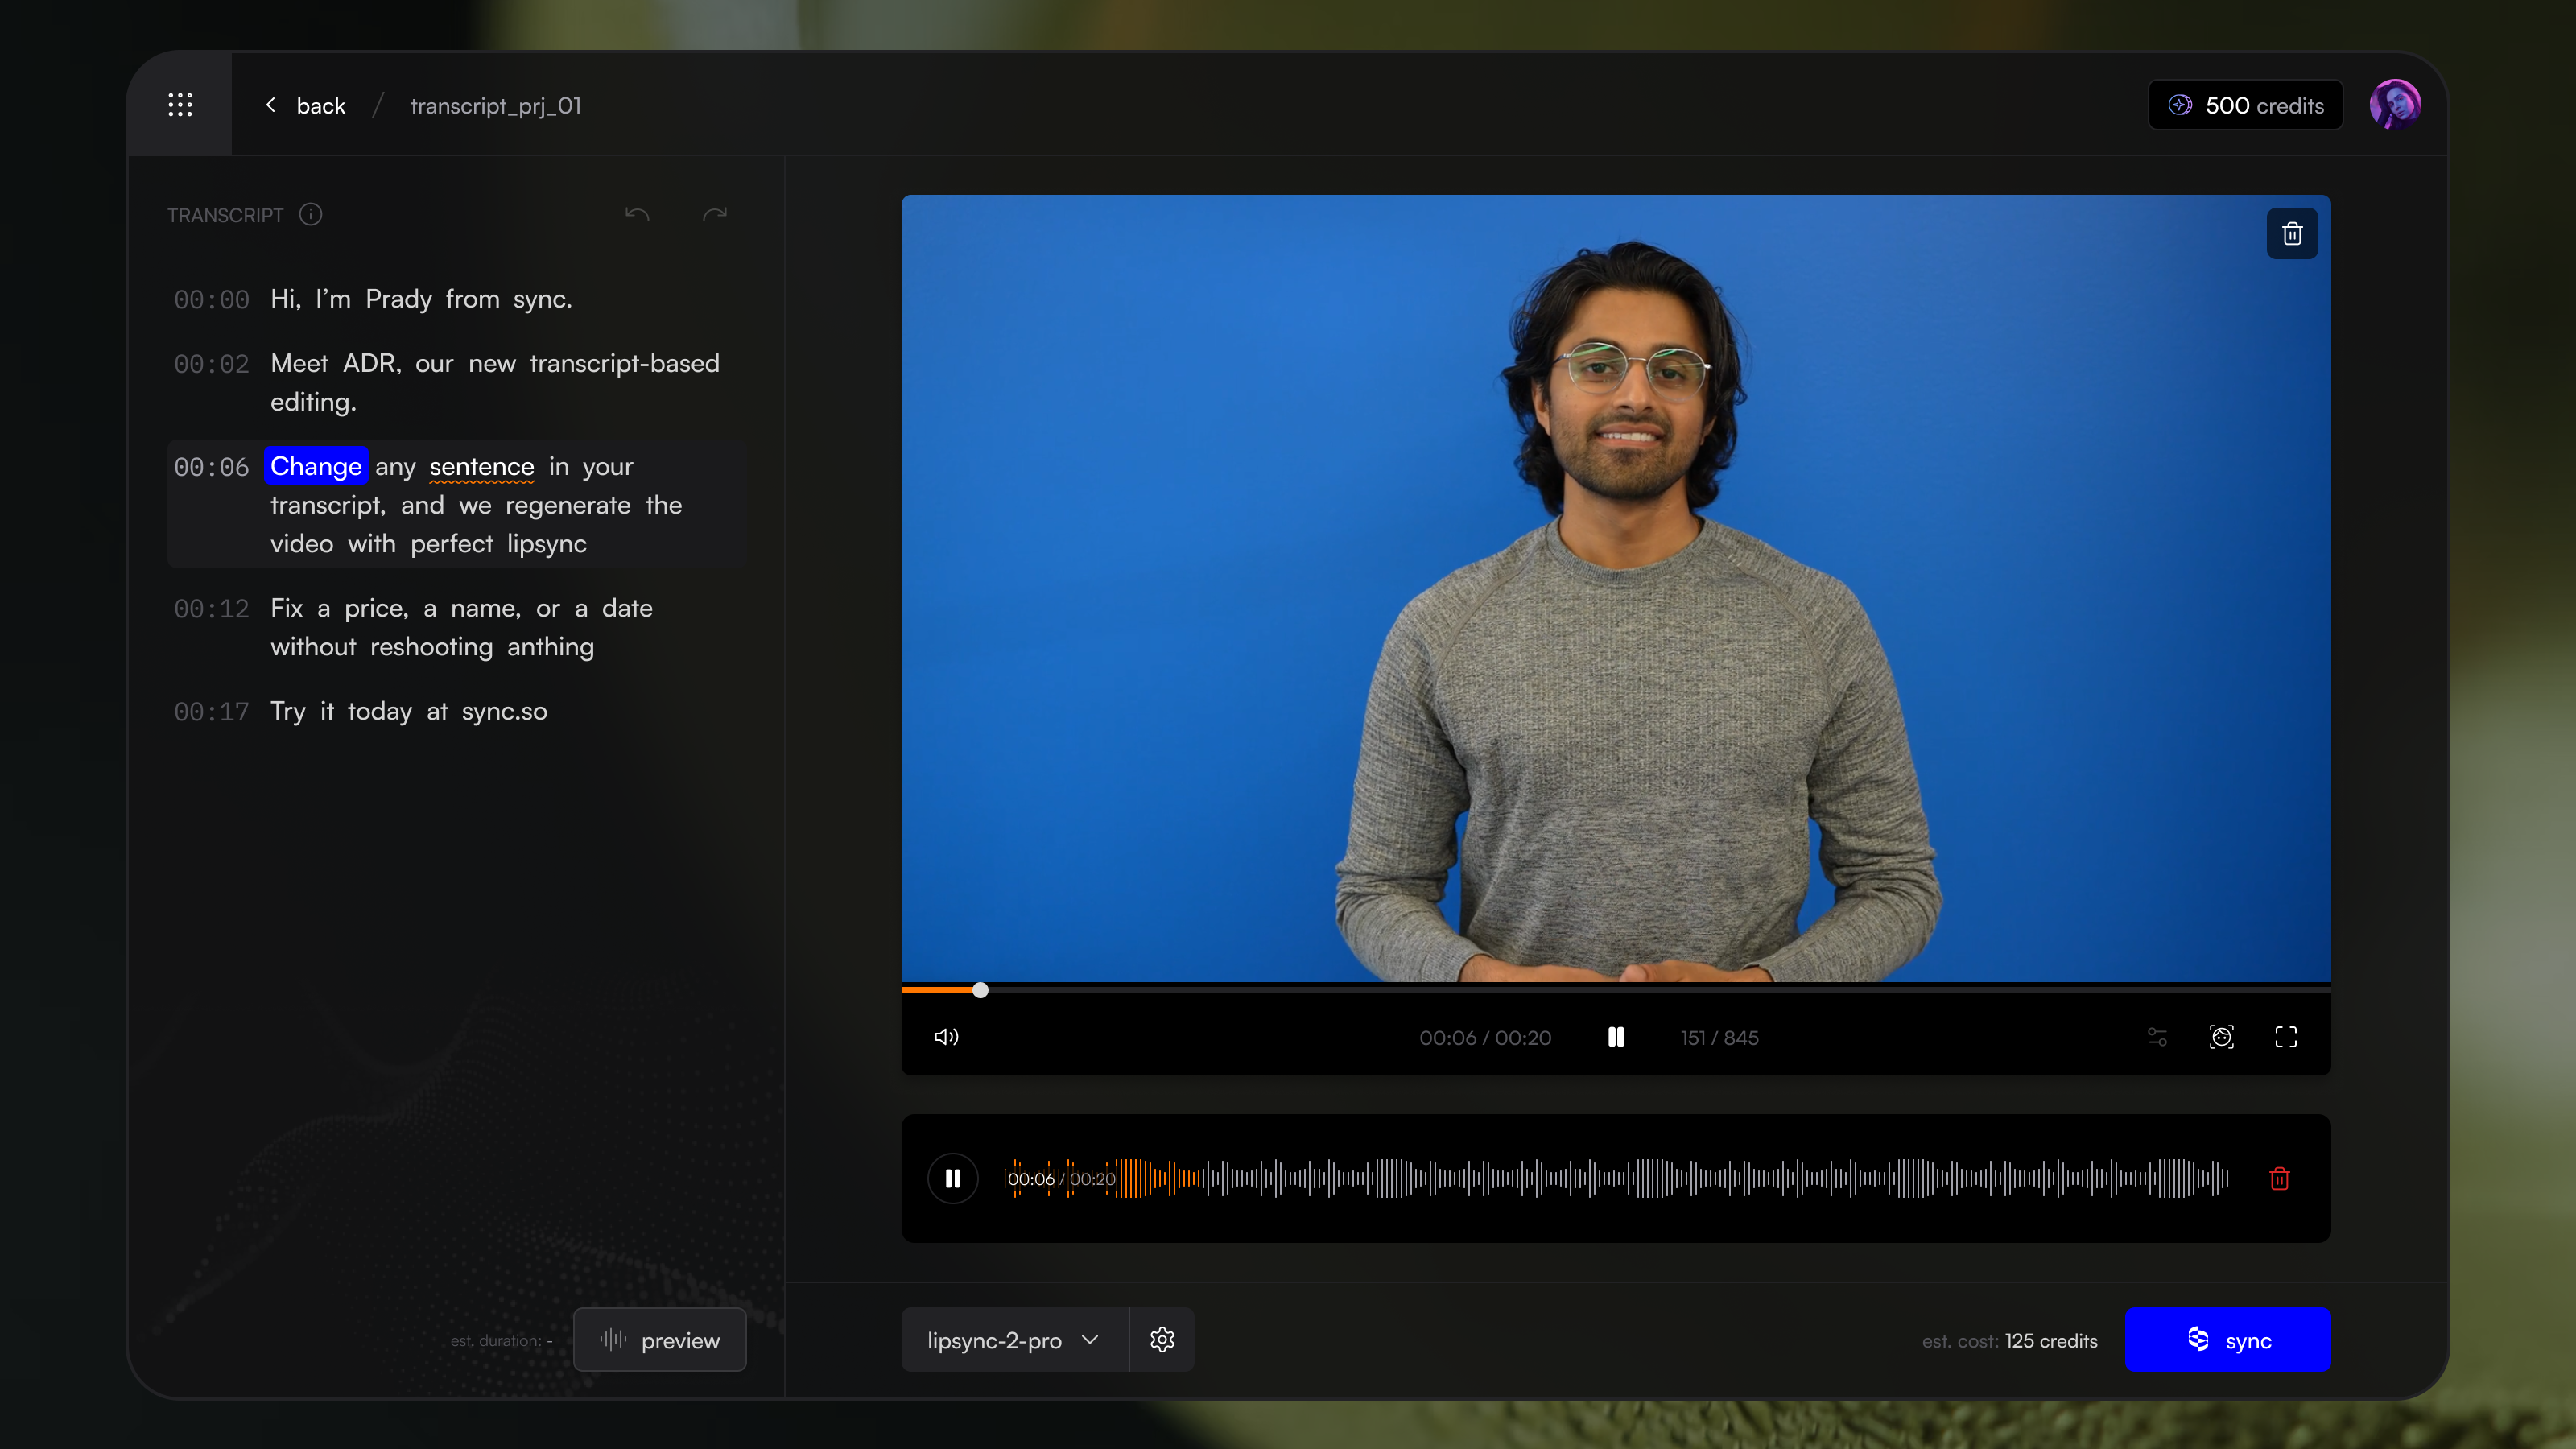Image resolution: width=2576 pixels, height=1449 pixels.
Task: Jump to timestamp 00:00
Action: click(x=211, y=300)
